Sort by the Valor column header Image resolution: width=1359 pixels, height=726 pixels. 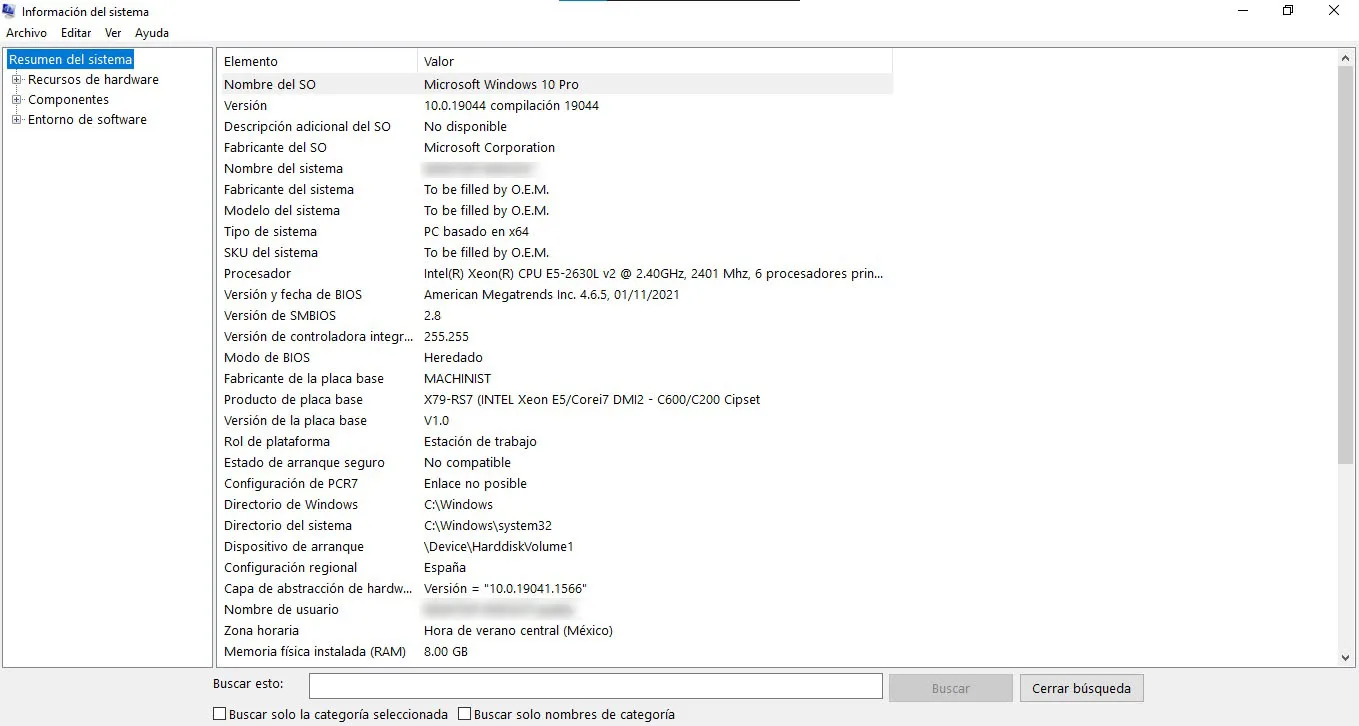(655, 62)
